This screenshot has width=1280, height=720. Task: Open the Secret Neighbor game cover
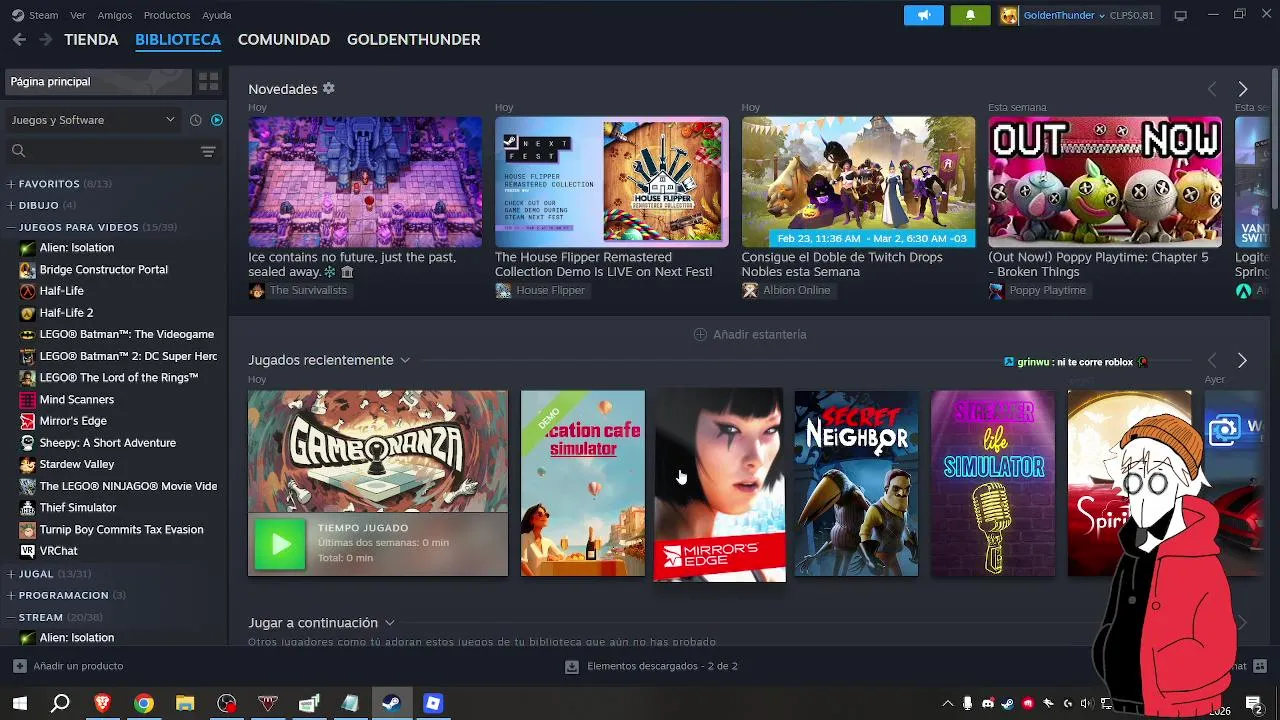point(856,483)
